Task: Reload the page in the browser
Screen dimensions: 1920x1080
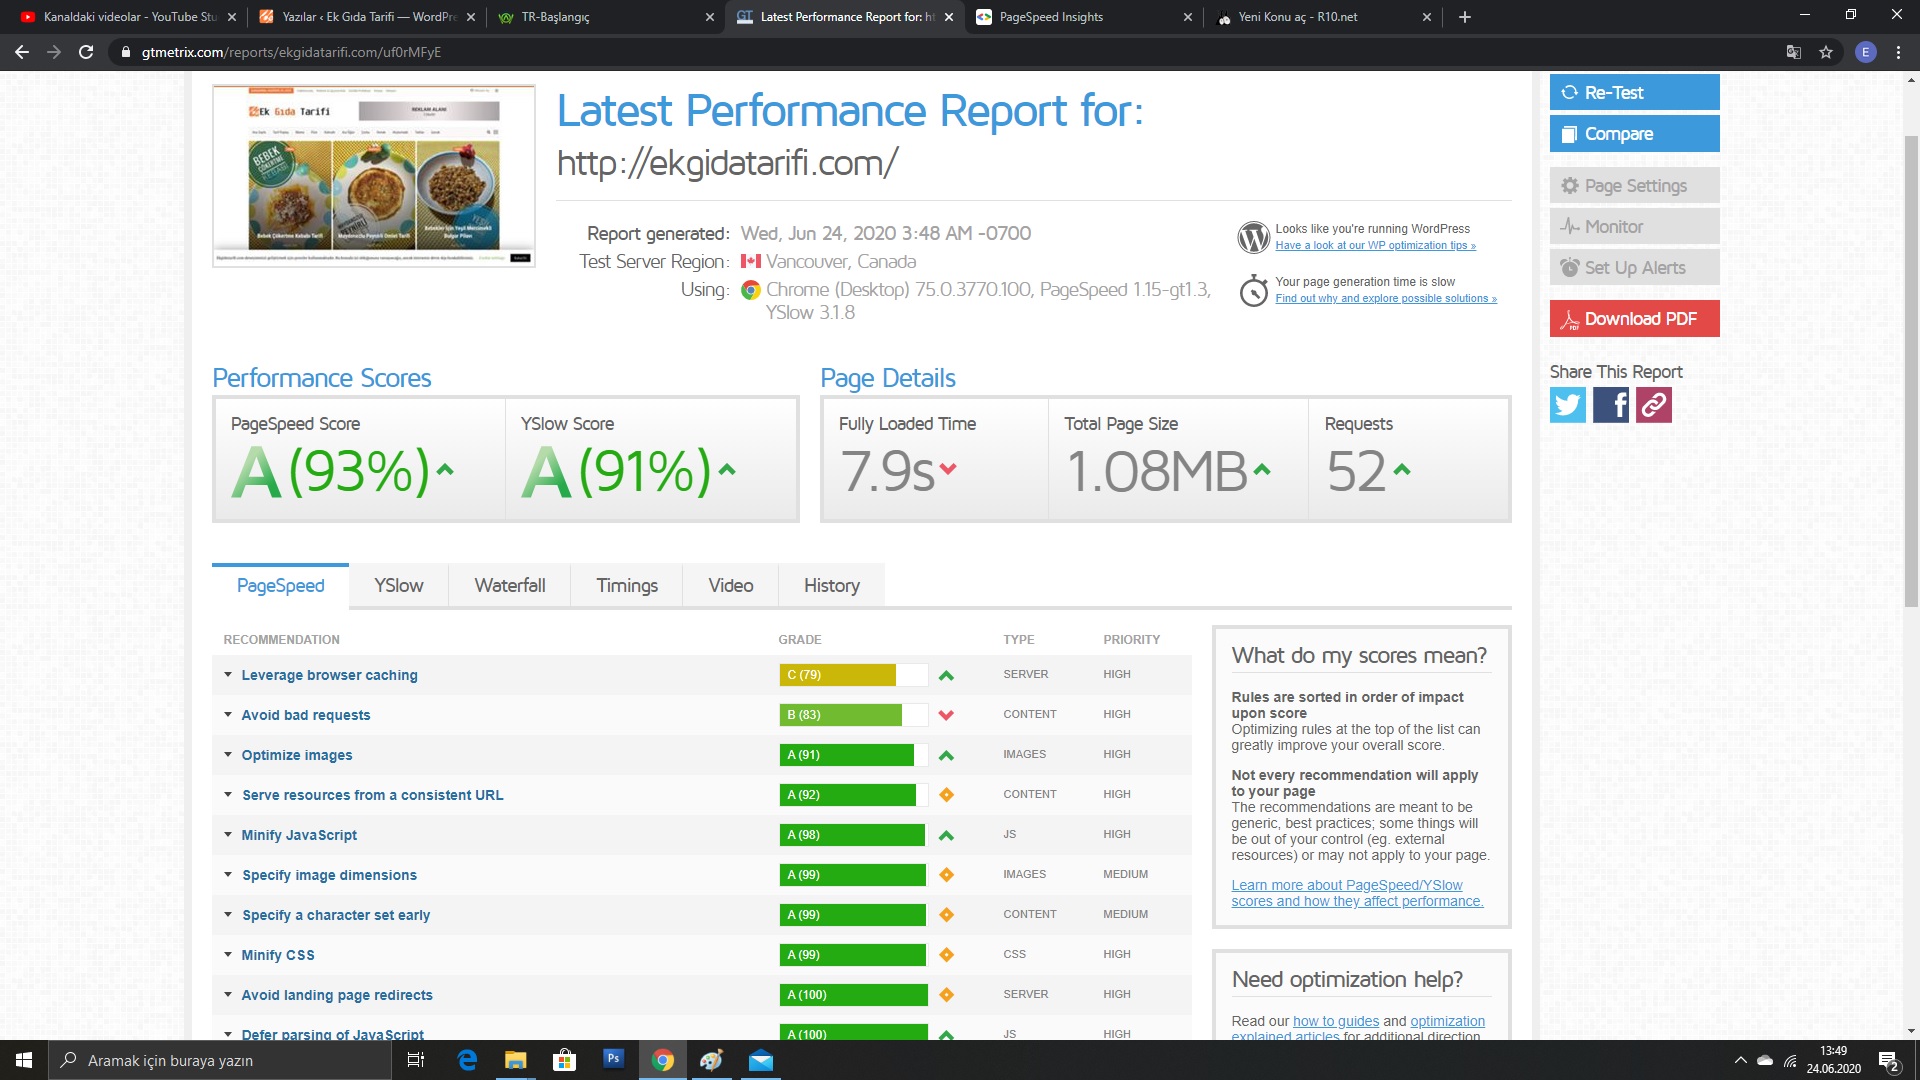Action: tap(86, 52)
